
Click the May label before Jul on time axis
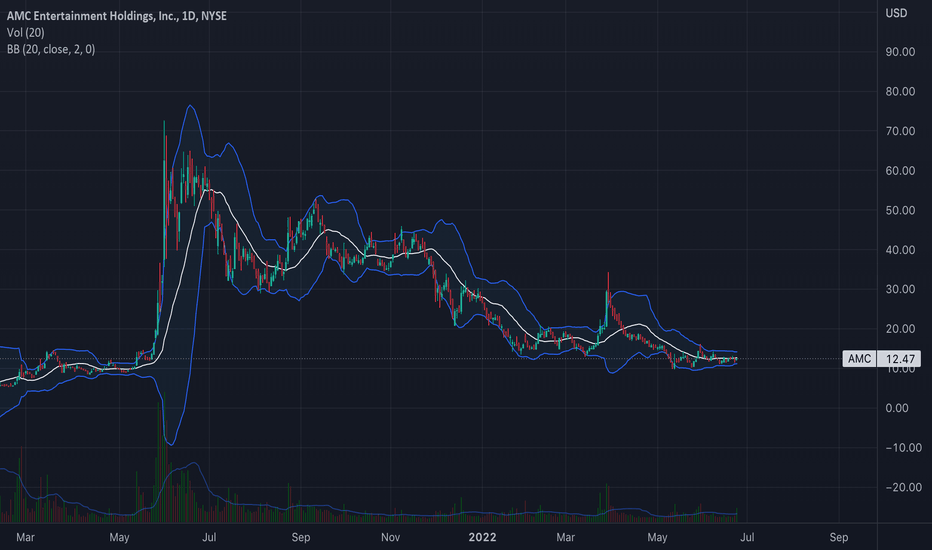pos(119,538)
